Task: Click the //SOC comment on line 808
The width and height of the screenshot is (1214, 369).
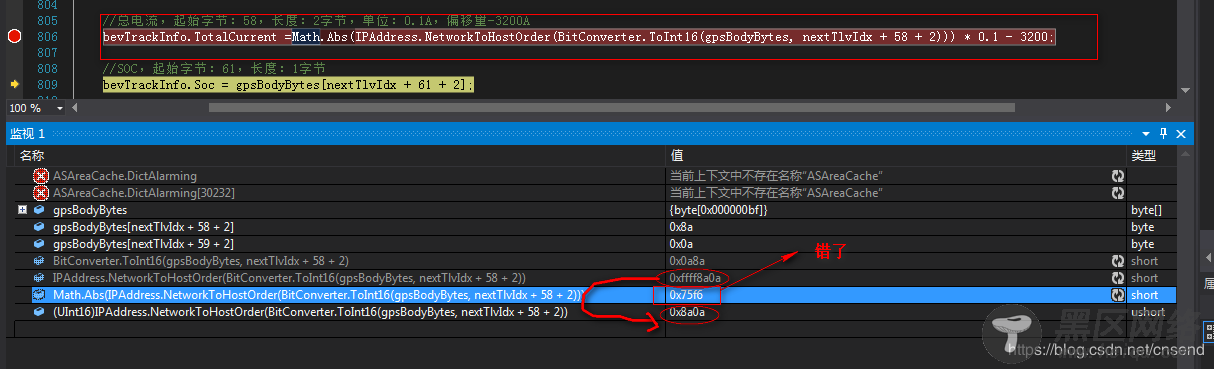Action: [x=214, y=69]
